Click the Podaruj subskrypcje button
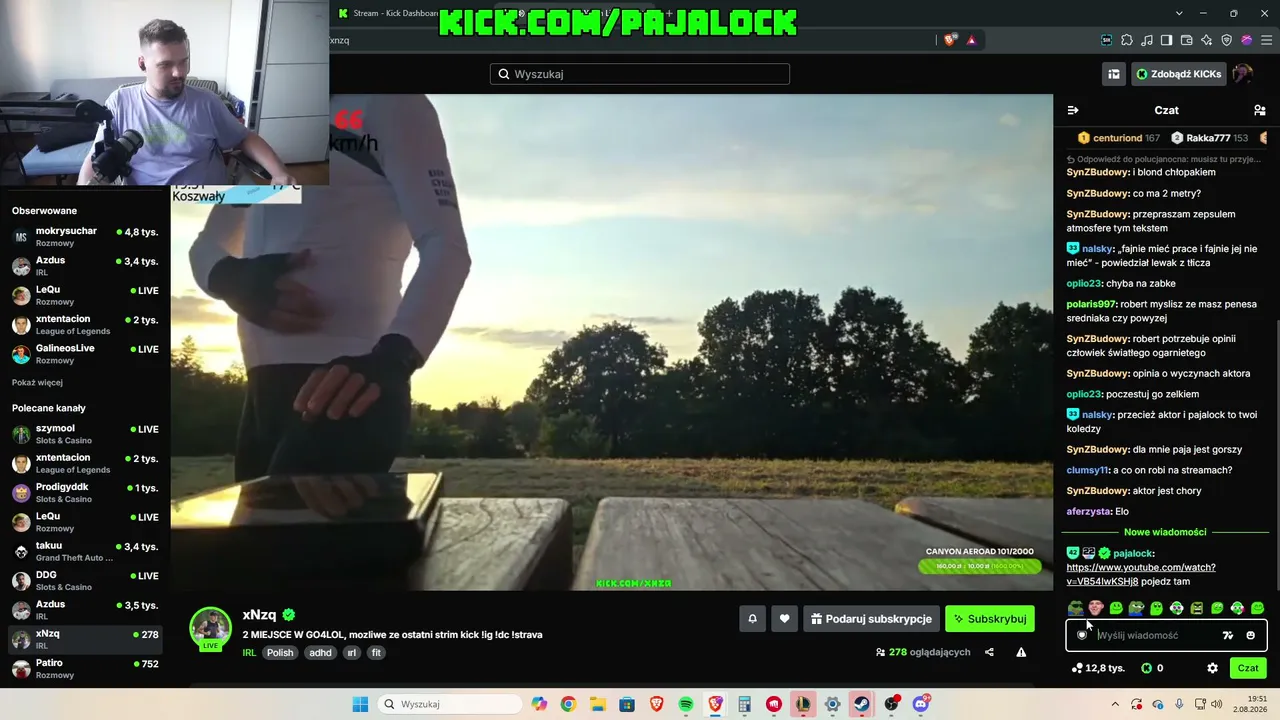Viewport: 1280px width, 720px height. tap(870, 619)
